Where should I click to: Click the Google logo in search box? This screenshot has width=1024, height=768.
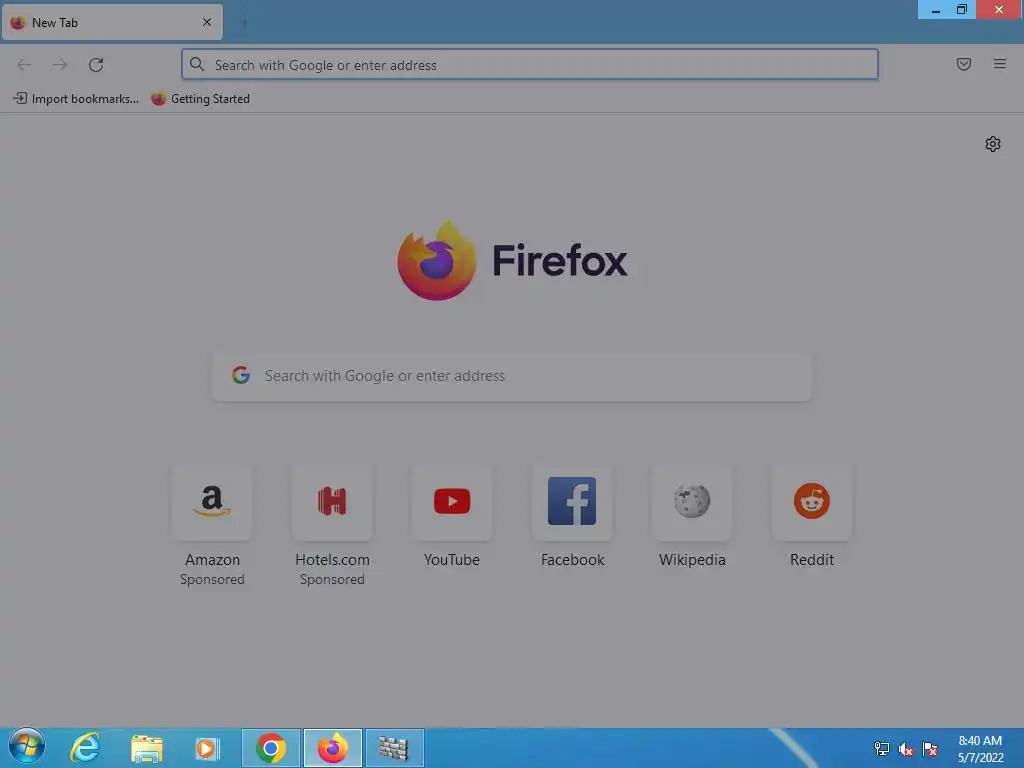241,375
